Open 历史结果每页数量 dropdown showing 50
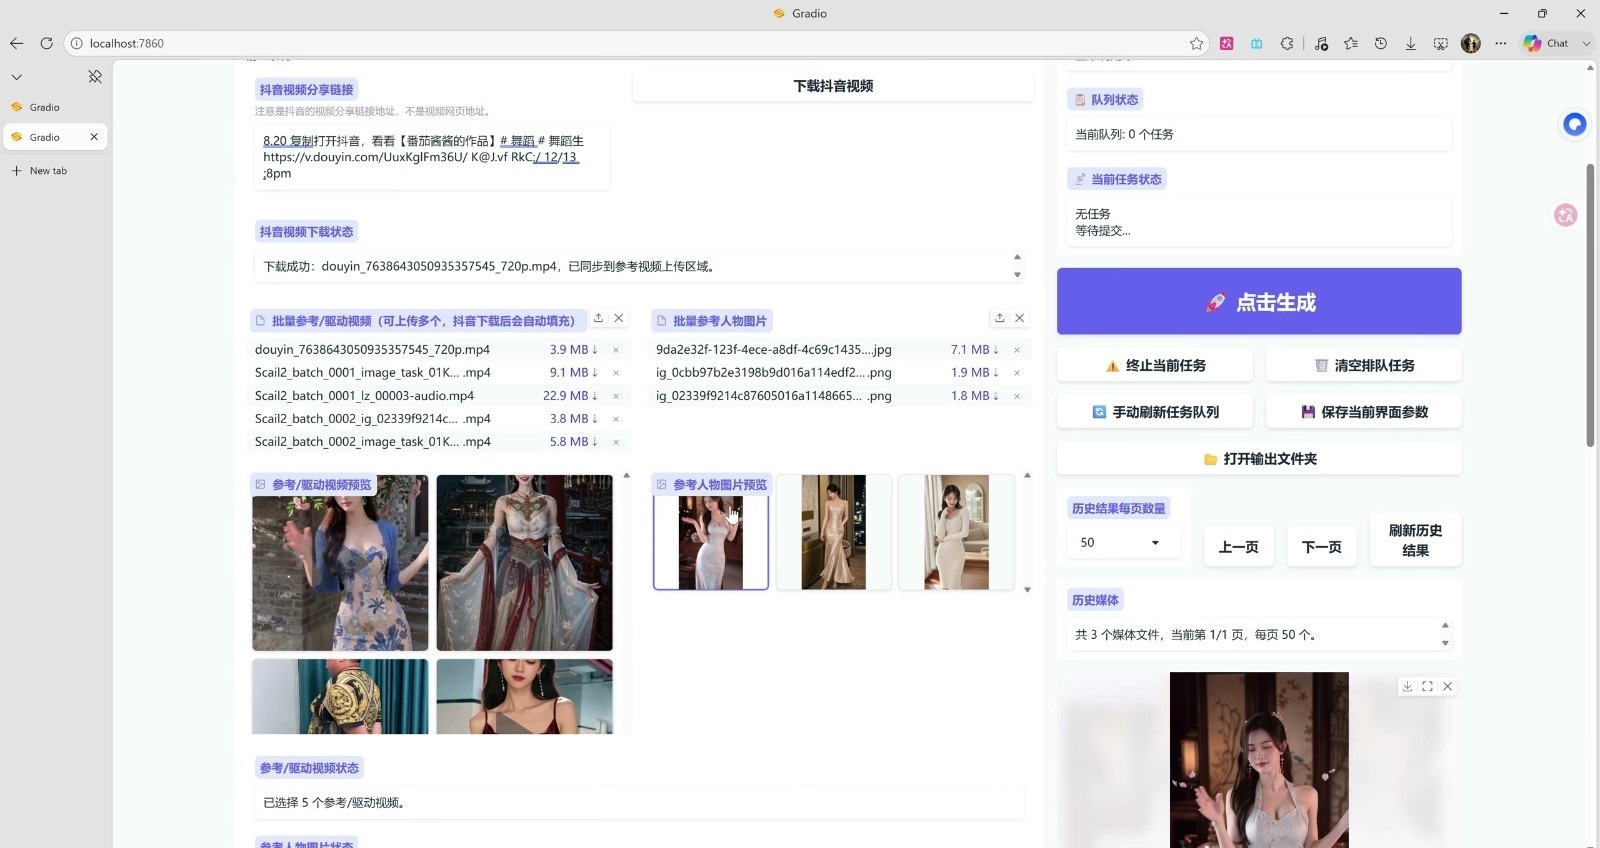1600x848 pixels. (x=1123, y=543)
